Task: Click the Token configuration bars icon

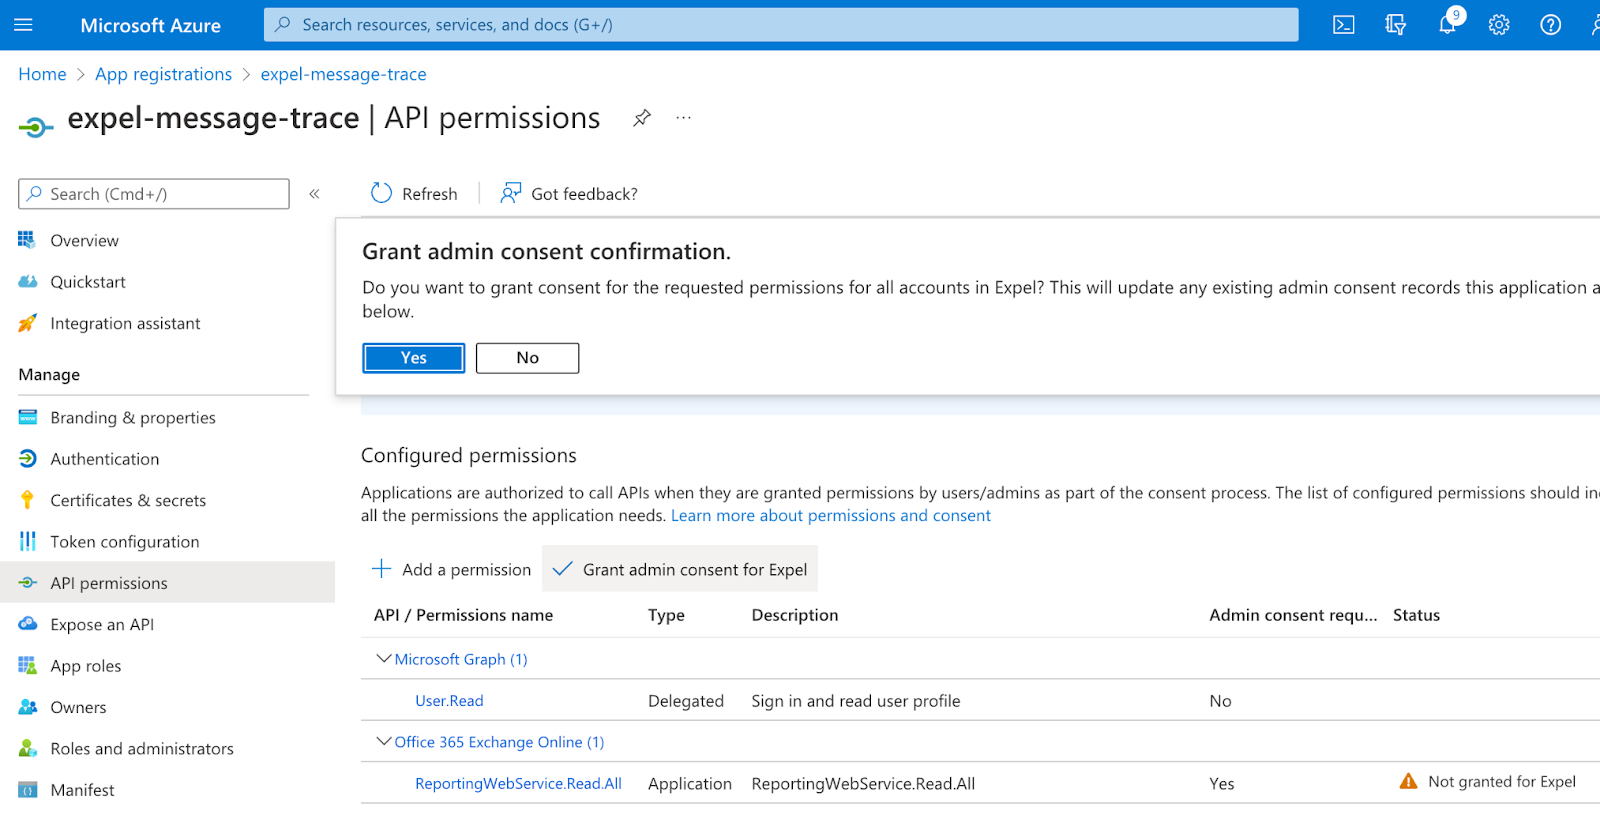Action: [x=27, y=541]
